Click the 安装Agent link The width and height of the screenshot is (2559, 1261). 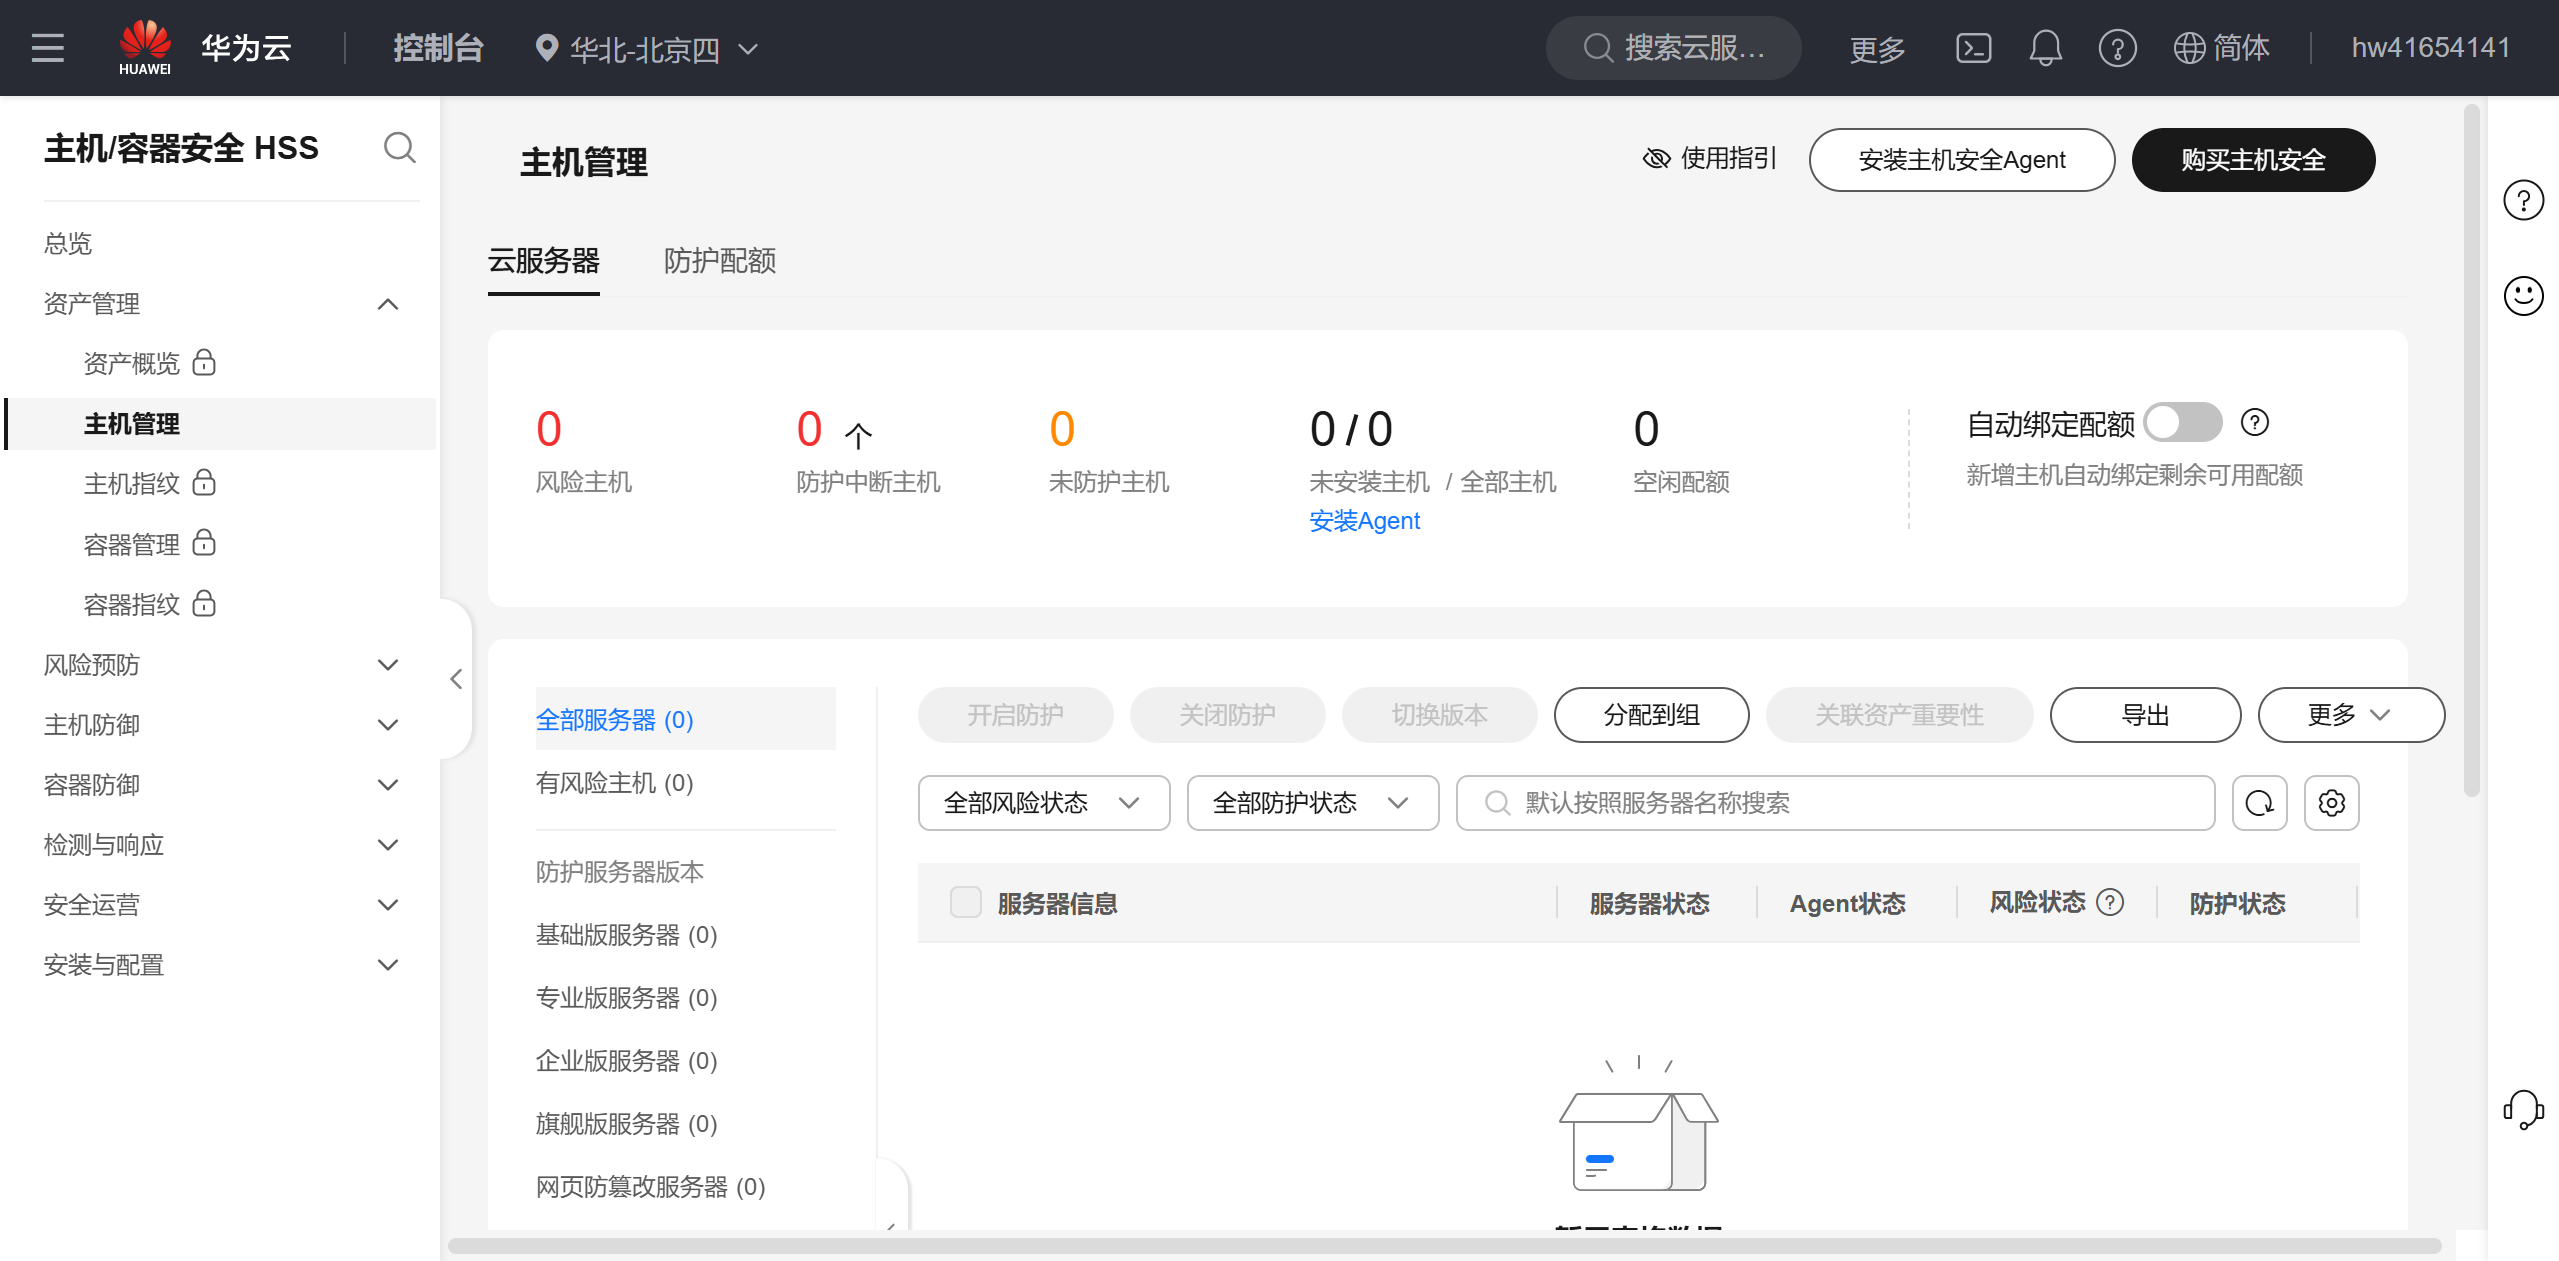pos(1364,521)
